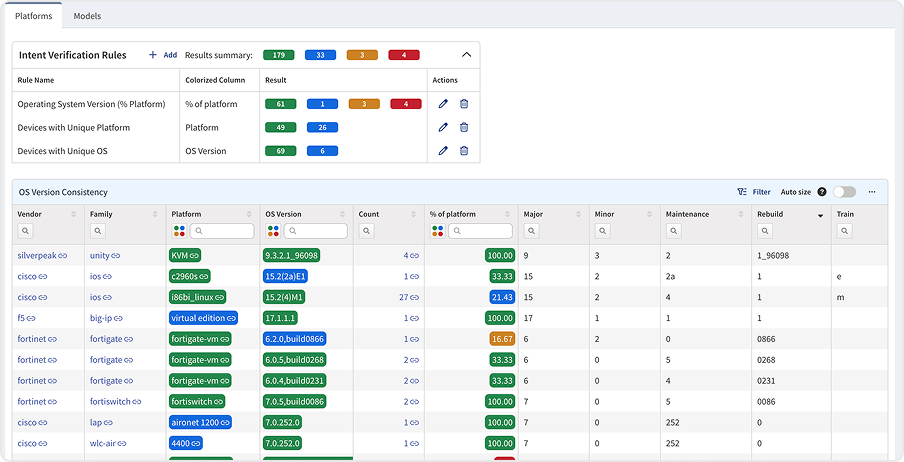Screen dimensions: 904x462
Task: Click the red summary badge showing 4
Action: pos(404,55)
